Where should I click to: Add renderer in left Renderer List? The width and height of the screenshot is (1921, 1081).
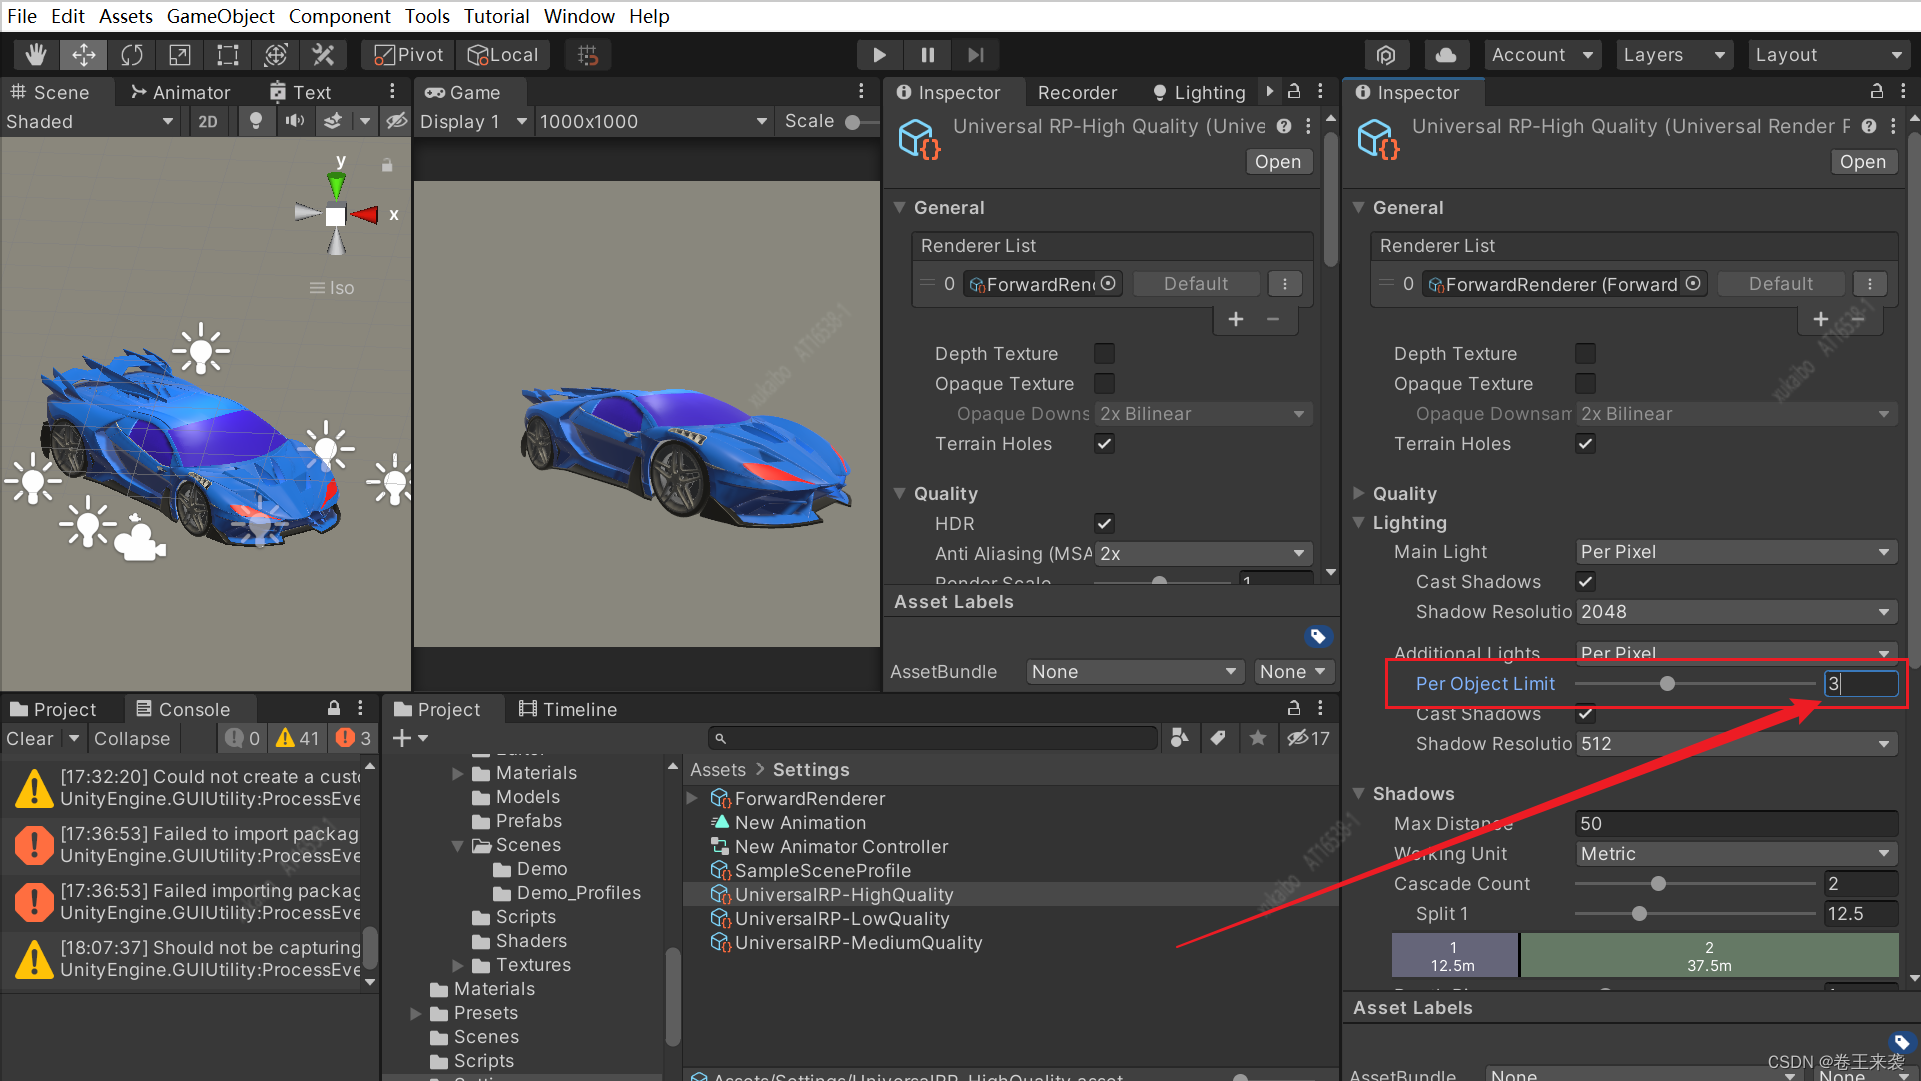(1236, 319)
